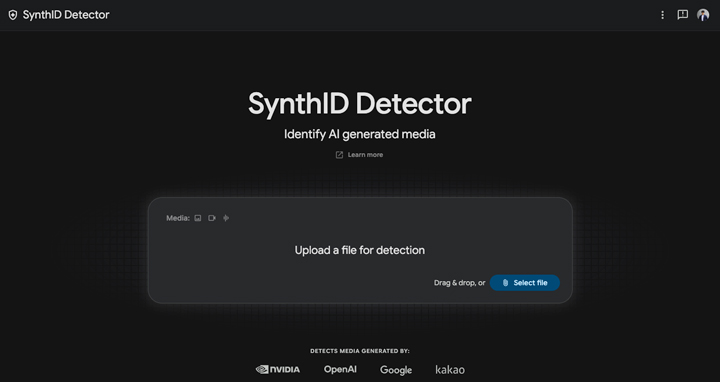This screenshot has height=382, width=720.
Task: Open the three-dot more options menu
Action: point(662,15)
